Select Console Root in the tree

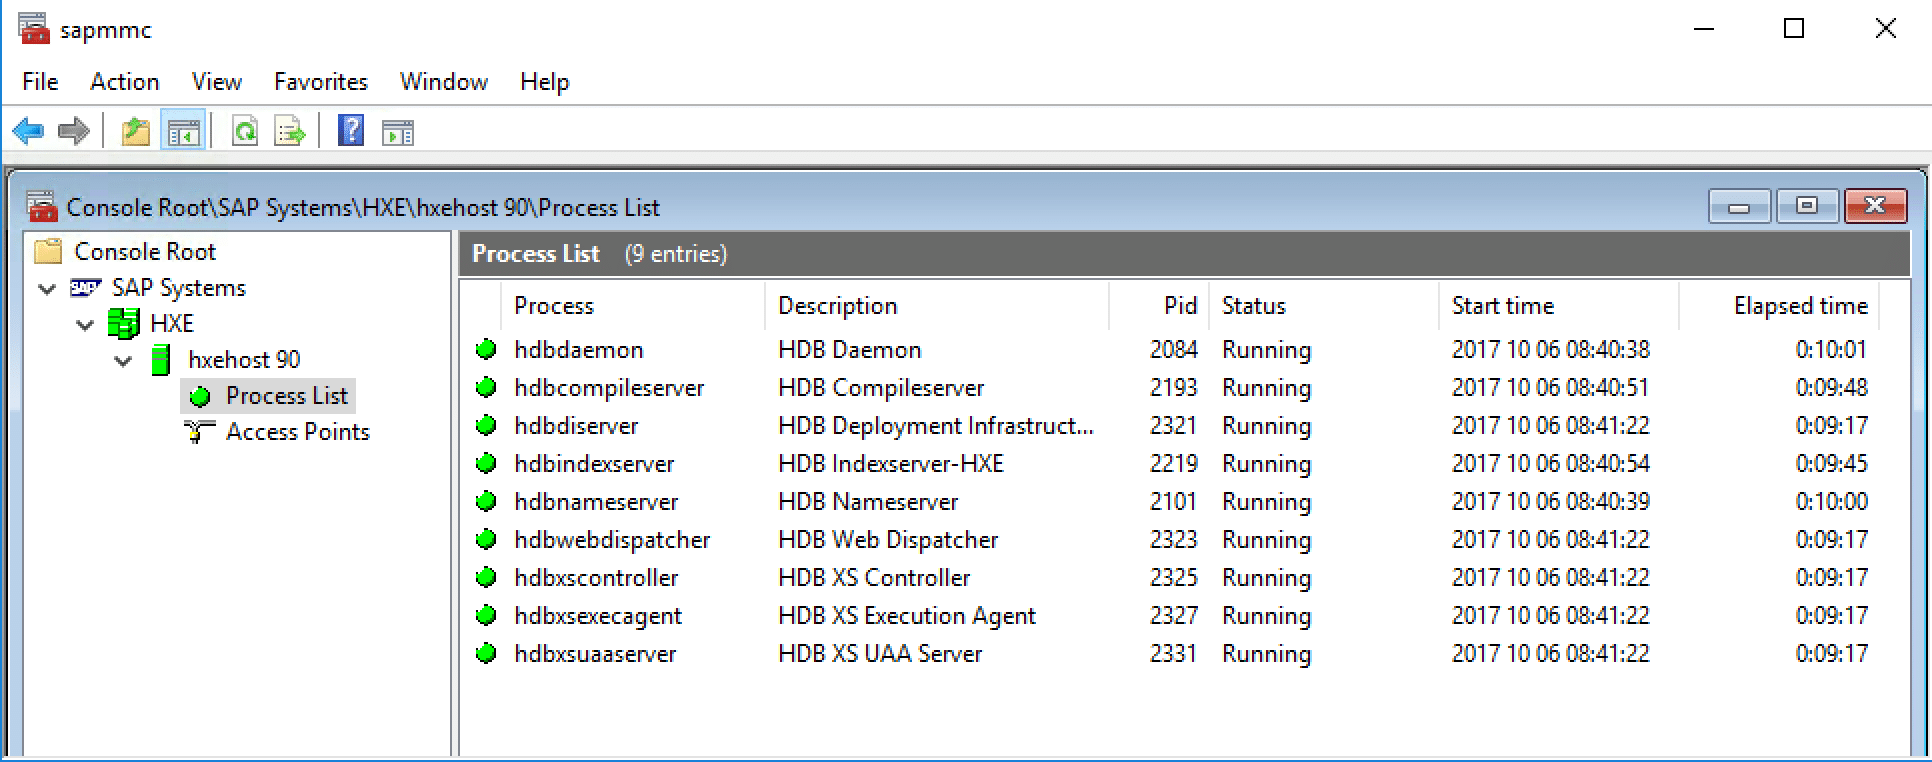tap(144, 252)
